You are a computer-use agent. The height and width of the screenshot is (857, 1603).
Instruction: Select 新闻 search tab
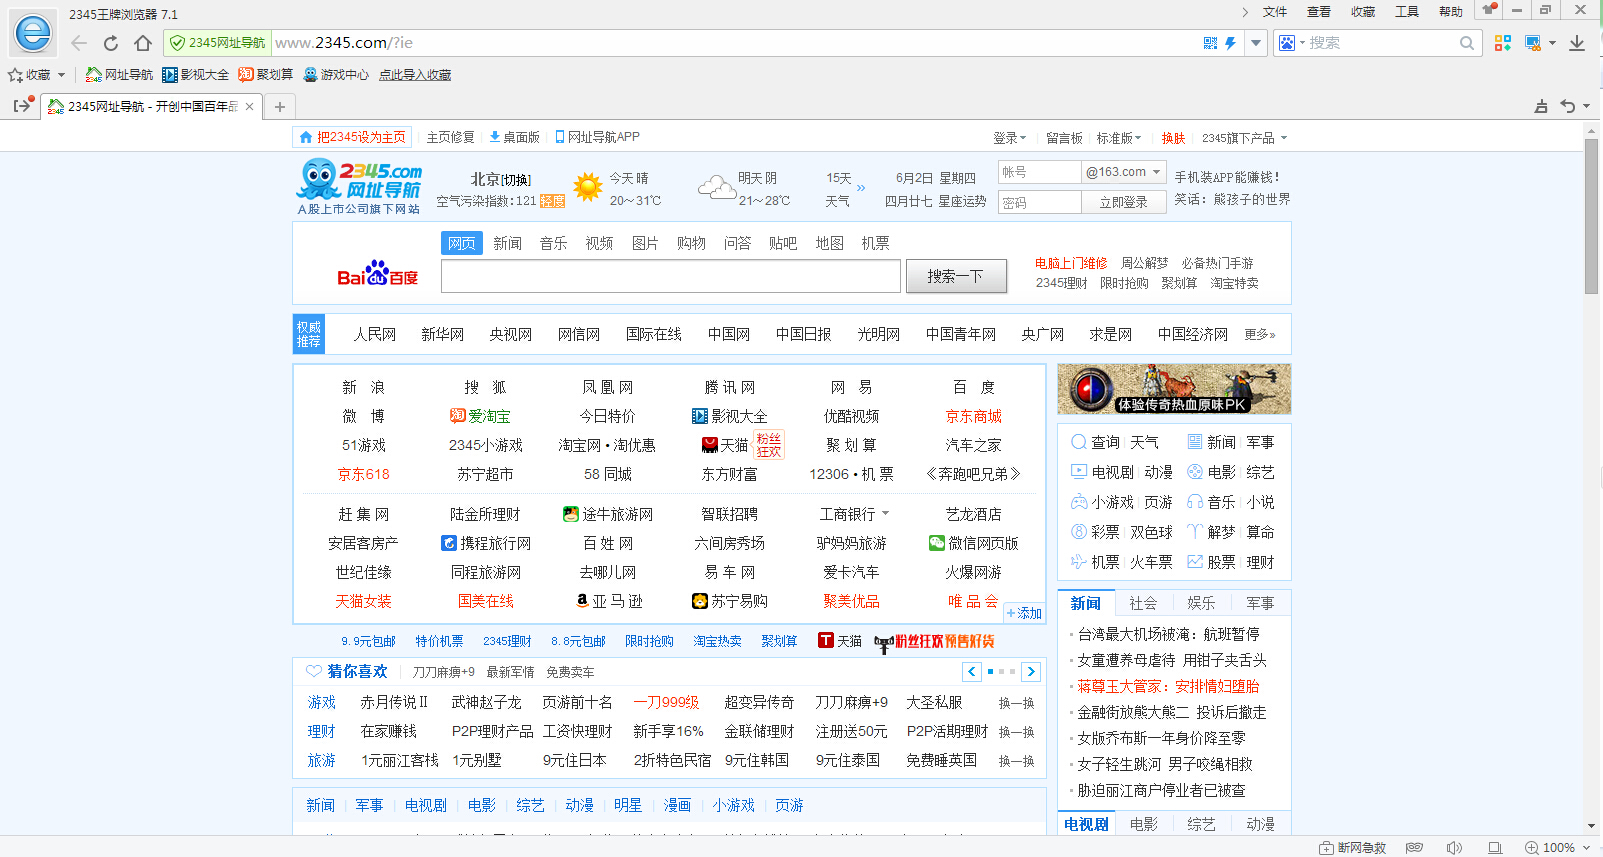(x=507, y=243)
